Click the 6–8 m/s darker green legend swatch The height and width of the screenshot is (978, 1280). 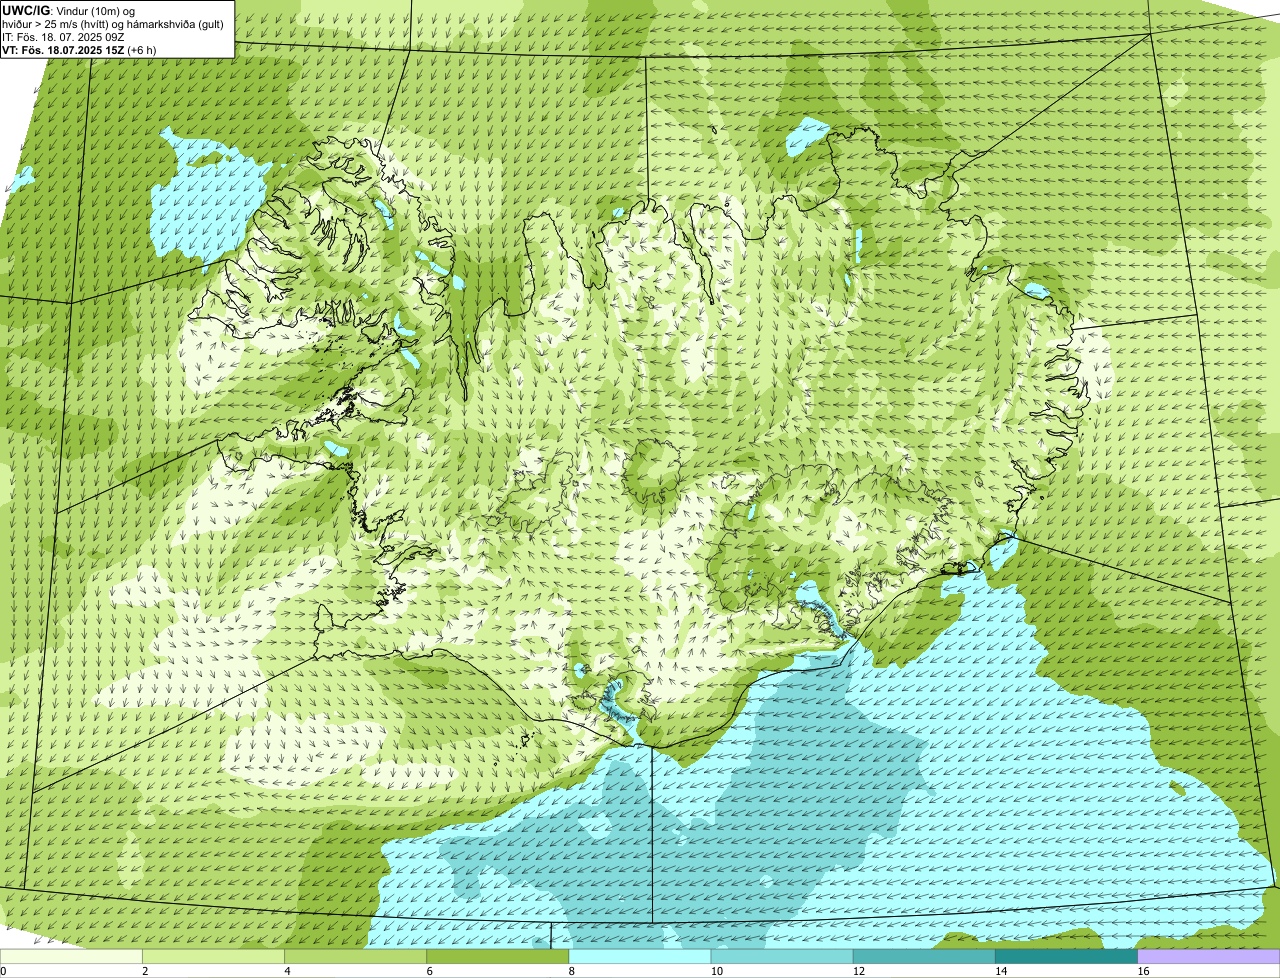click(498, 957)
